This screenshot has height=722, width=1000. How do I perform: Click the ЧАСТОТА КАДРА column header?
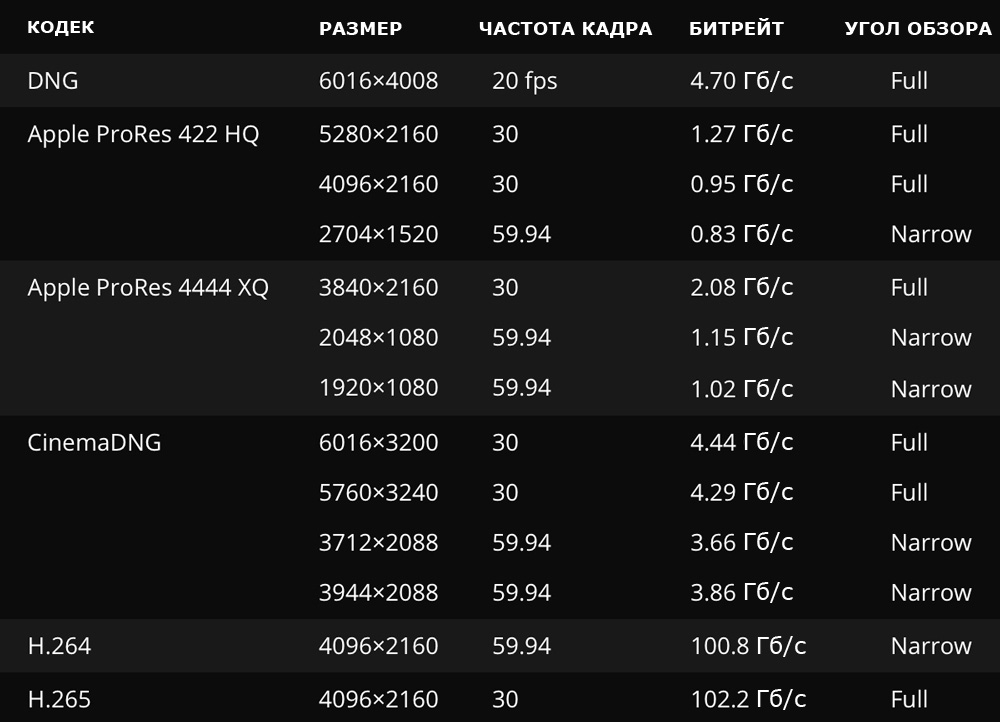(565, 29)
